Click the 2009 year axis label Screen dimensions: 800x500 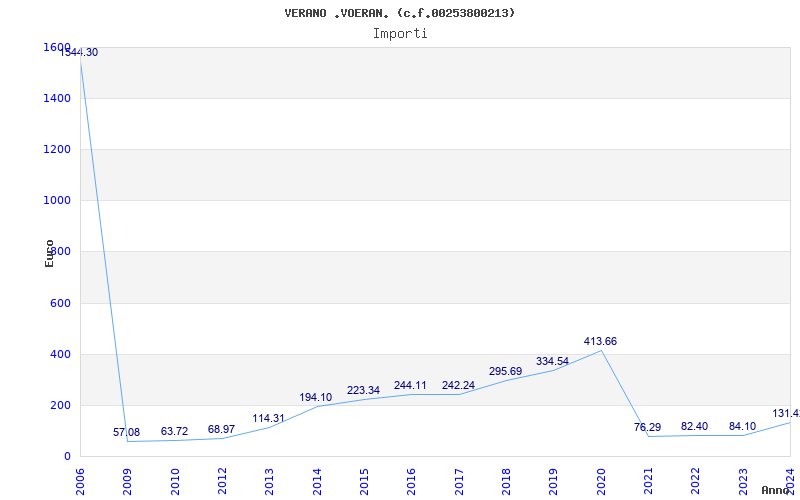point(127,480)
